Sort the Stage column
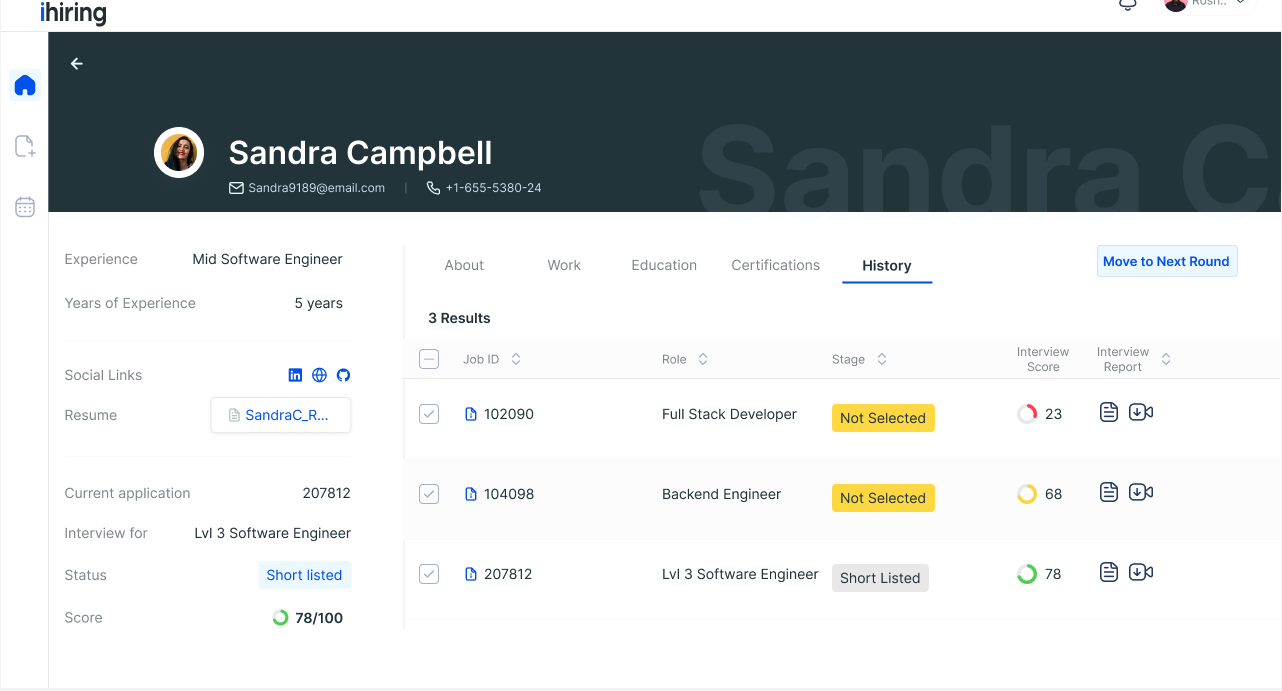 click(881, 358)
